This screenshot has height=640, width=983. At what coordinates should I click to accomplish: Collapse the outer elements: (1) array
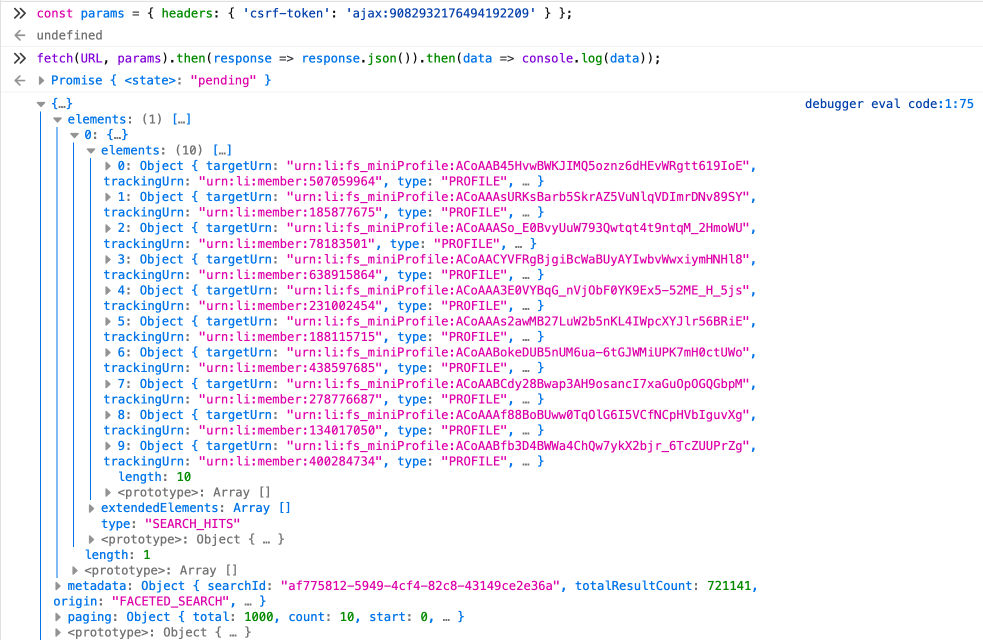click(58, 119)
